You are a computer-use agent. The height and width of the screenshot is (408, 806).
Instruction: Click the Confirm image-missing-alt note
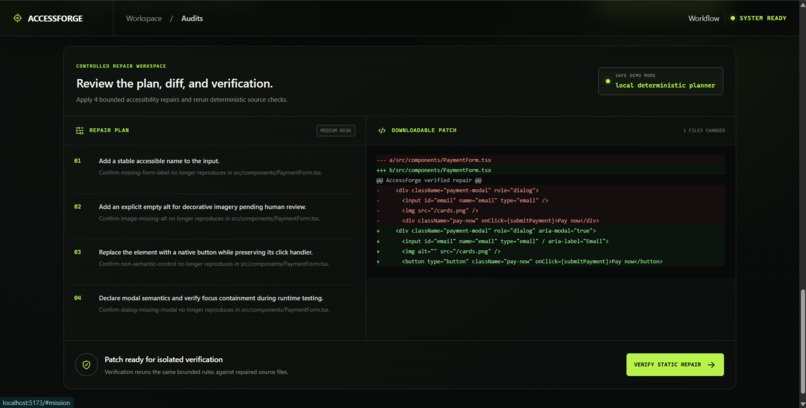[209, 218]
